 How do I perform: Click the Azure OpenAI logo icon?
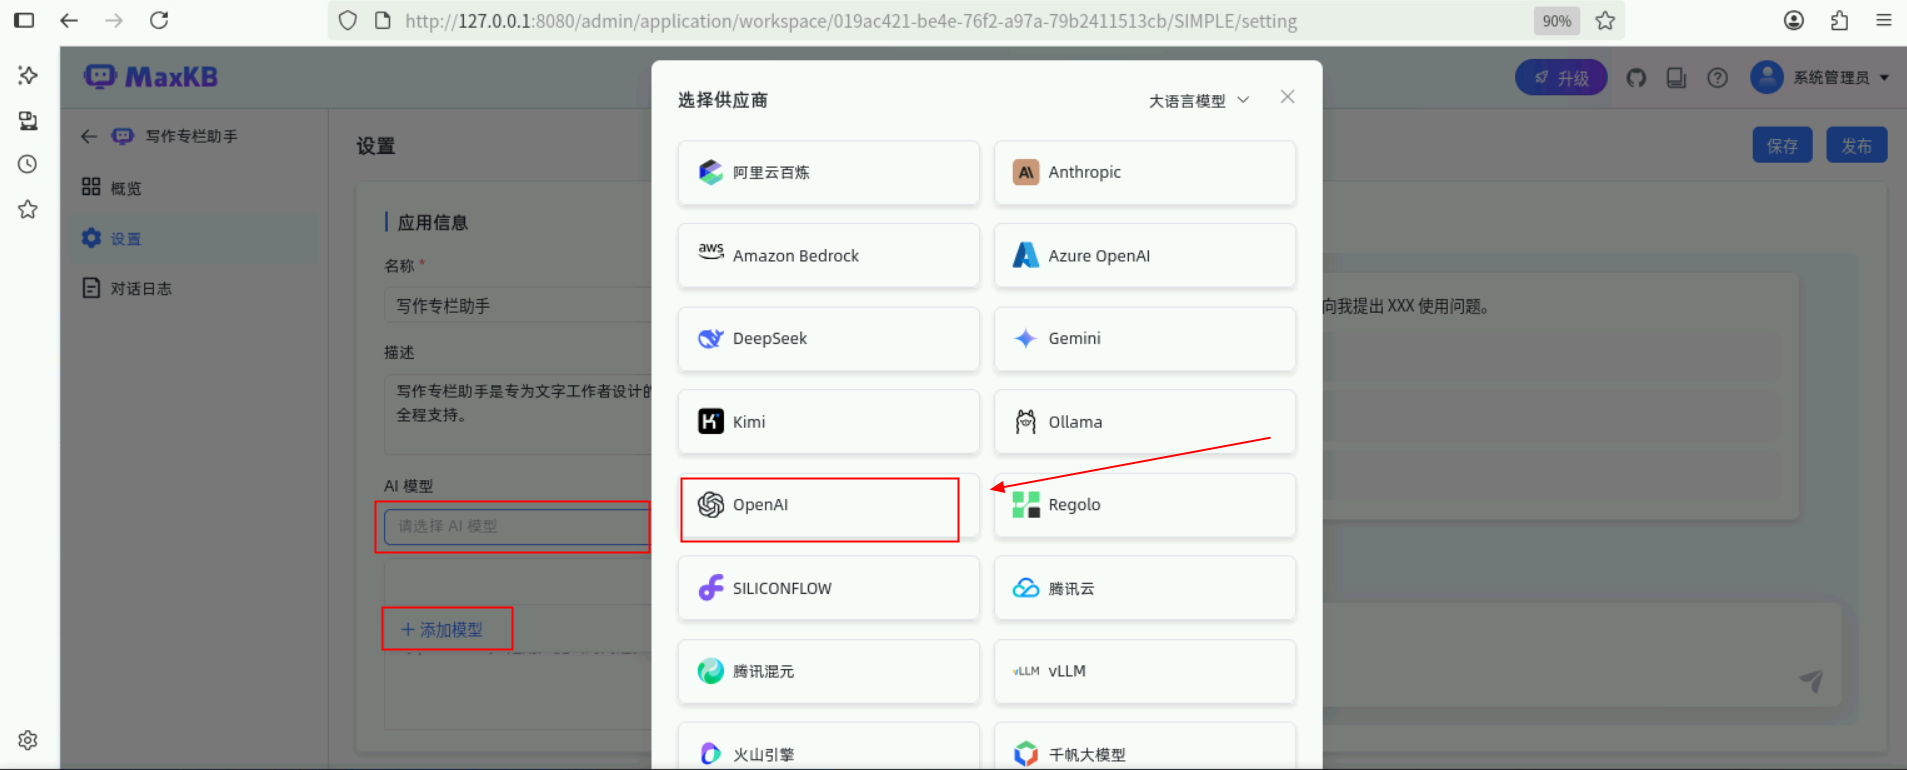coord(1025,256)
